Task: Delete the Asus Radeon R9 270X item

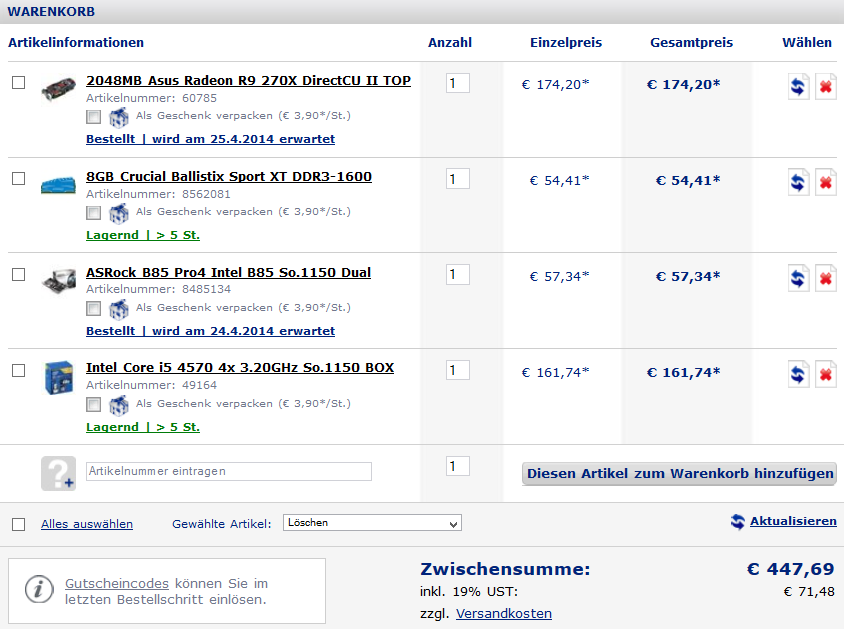Action: 826,86
